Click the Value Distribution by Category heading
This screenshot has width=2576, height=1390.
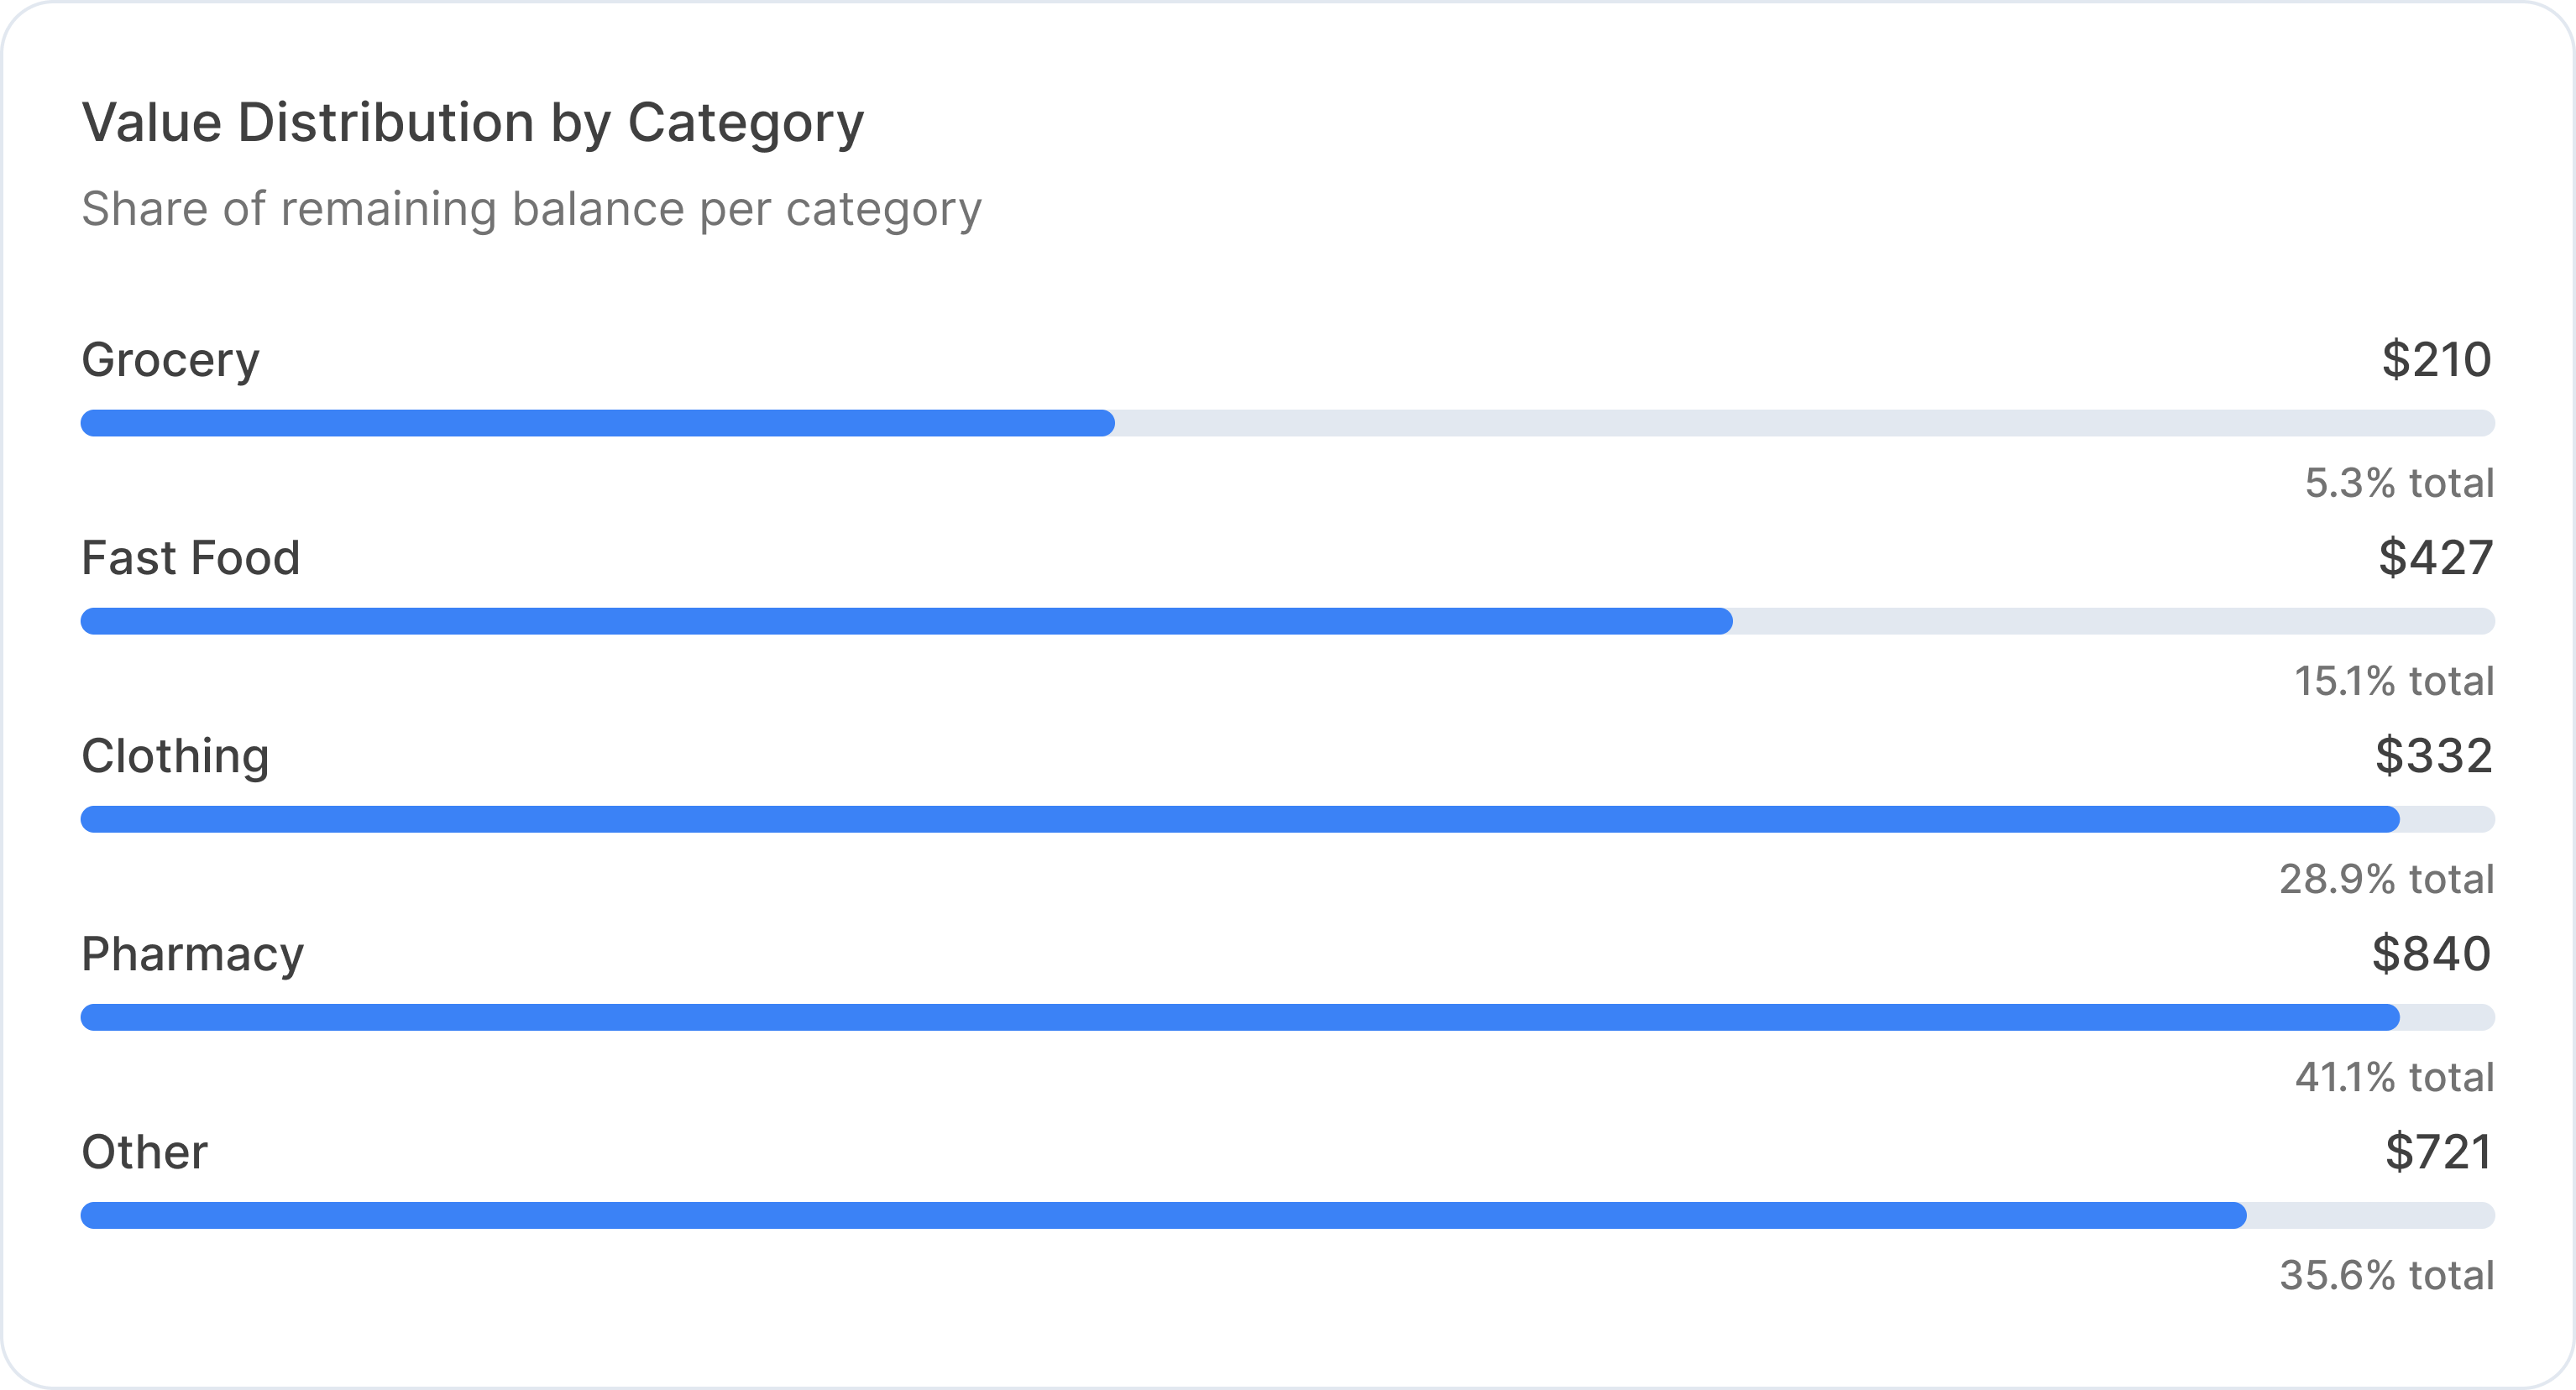pos(472,123)
